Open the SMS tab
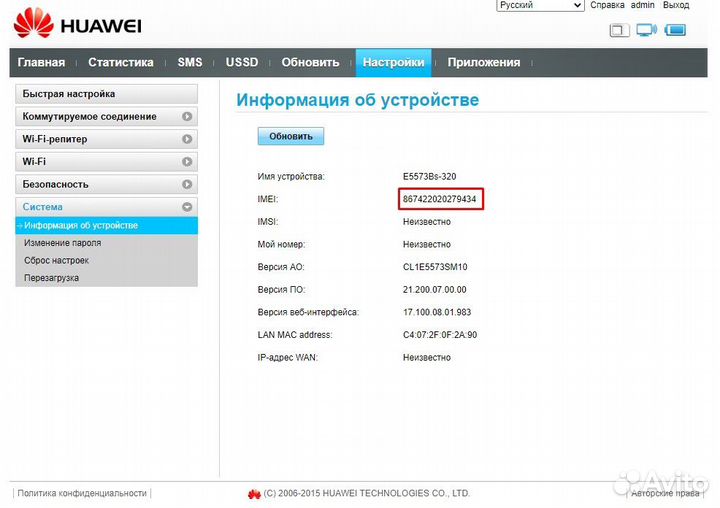Image resolution: width=720 pixels, height=508 pixels. tap(190, 62)
